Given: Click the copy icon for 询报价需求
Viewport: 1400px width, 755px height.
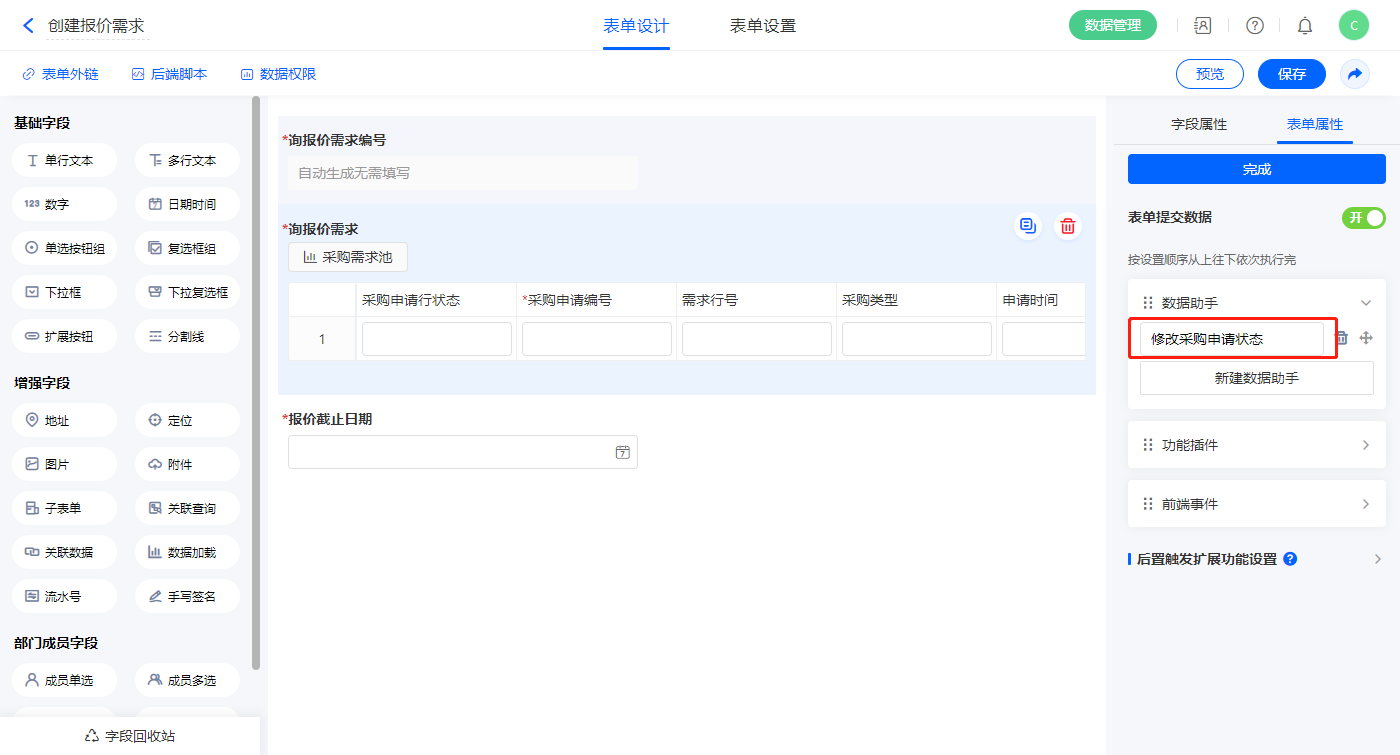Looking at the screenshot, I should tap(1027, 226).
